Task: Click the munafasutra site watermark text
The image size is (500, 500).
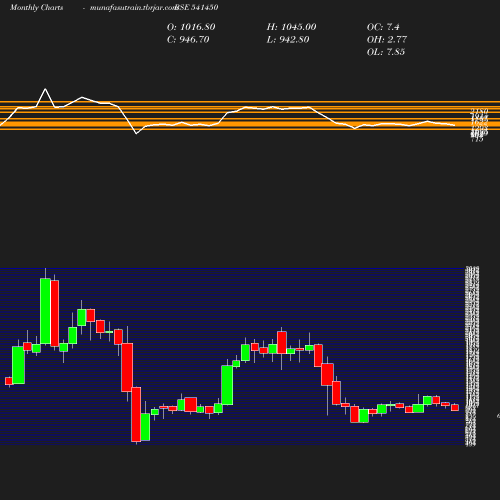Action: tap(133, 7)
